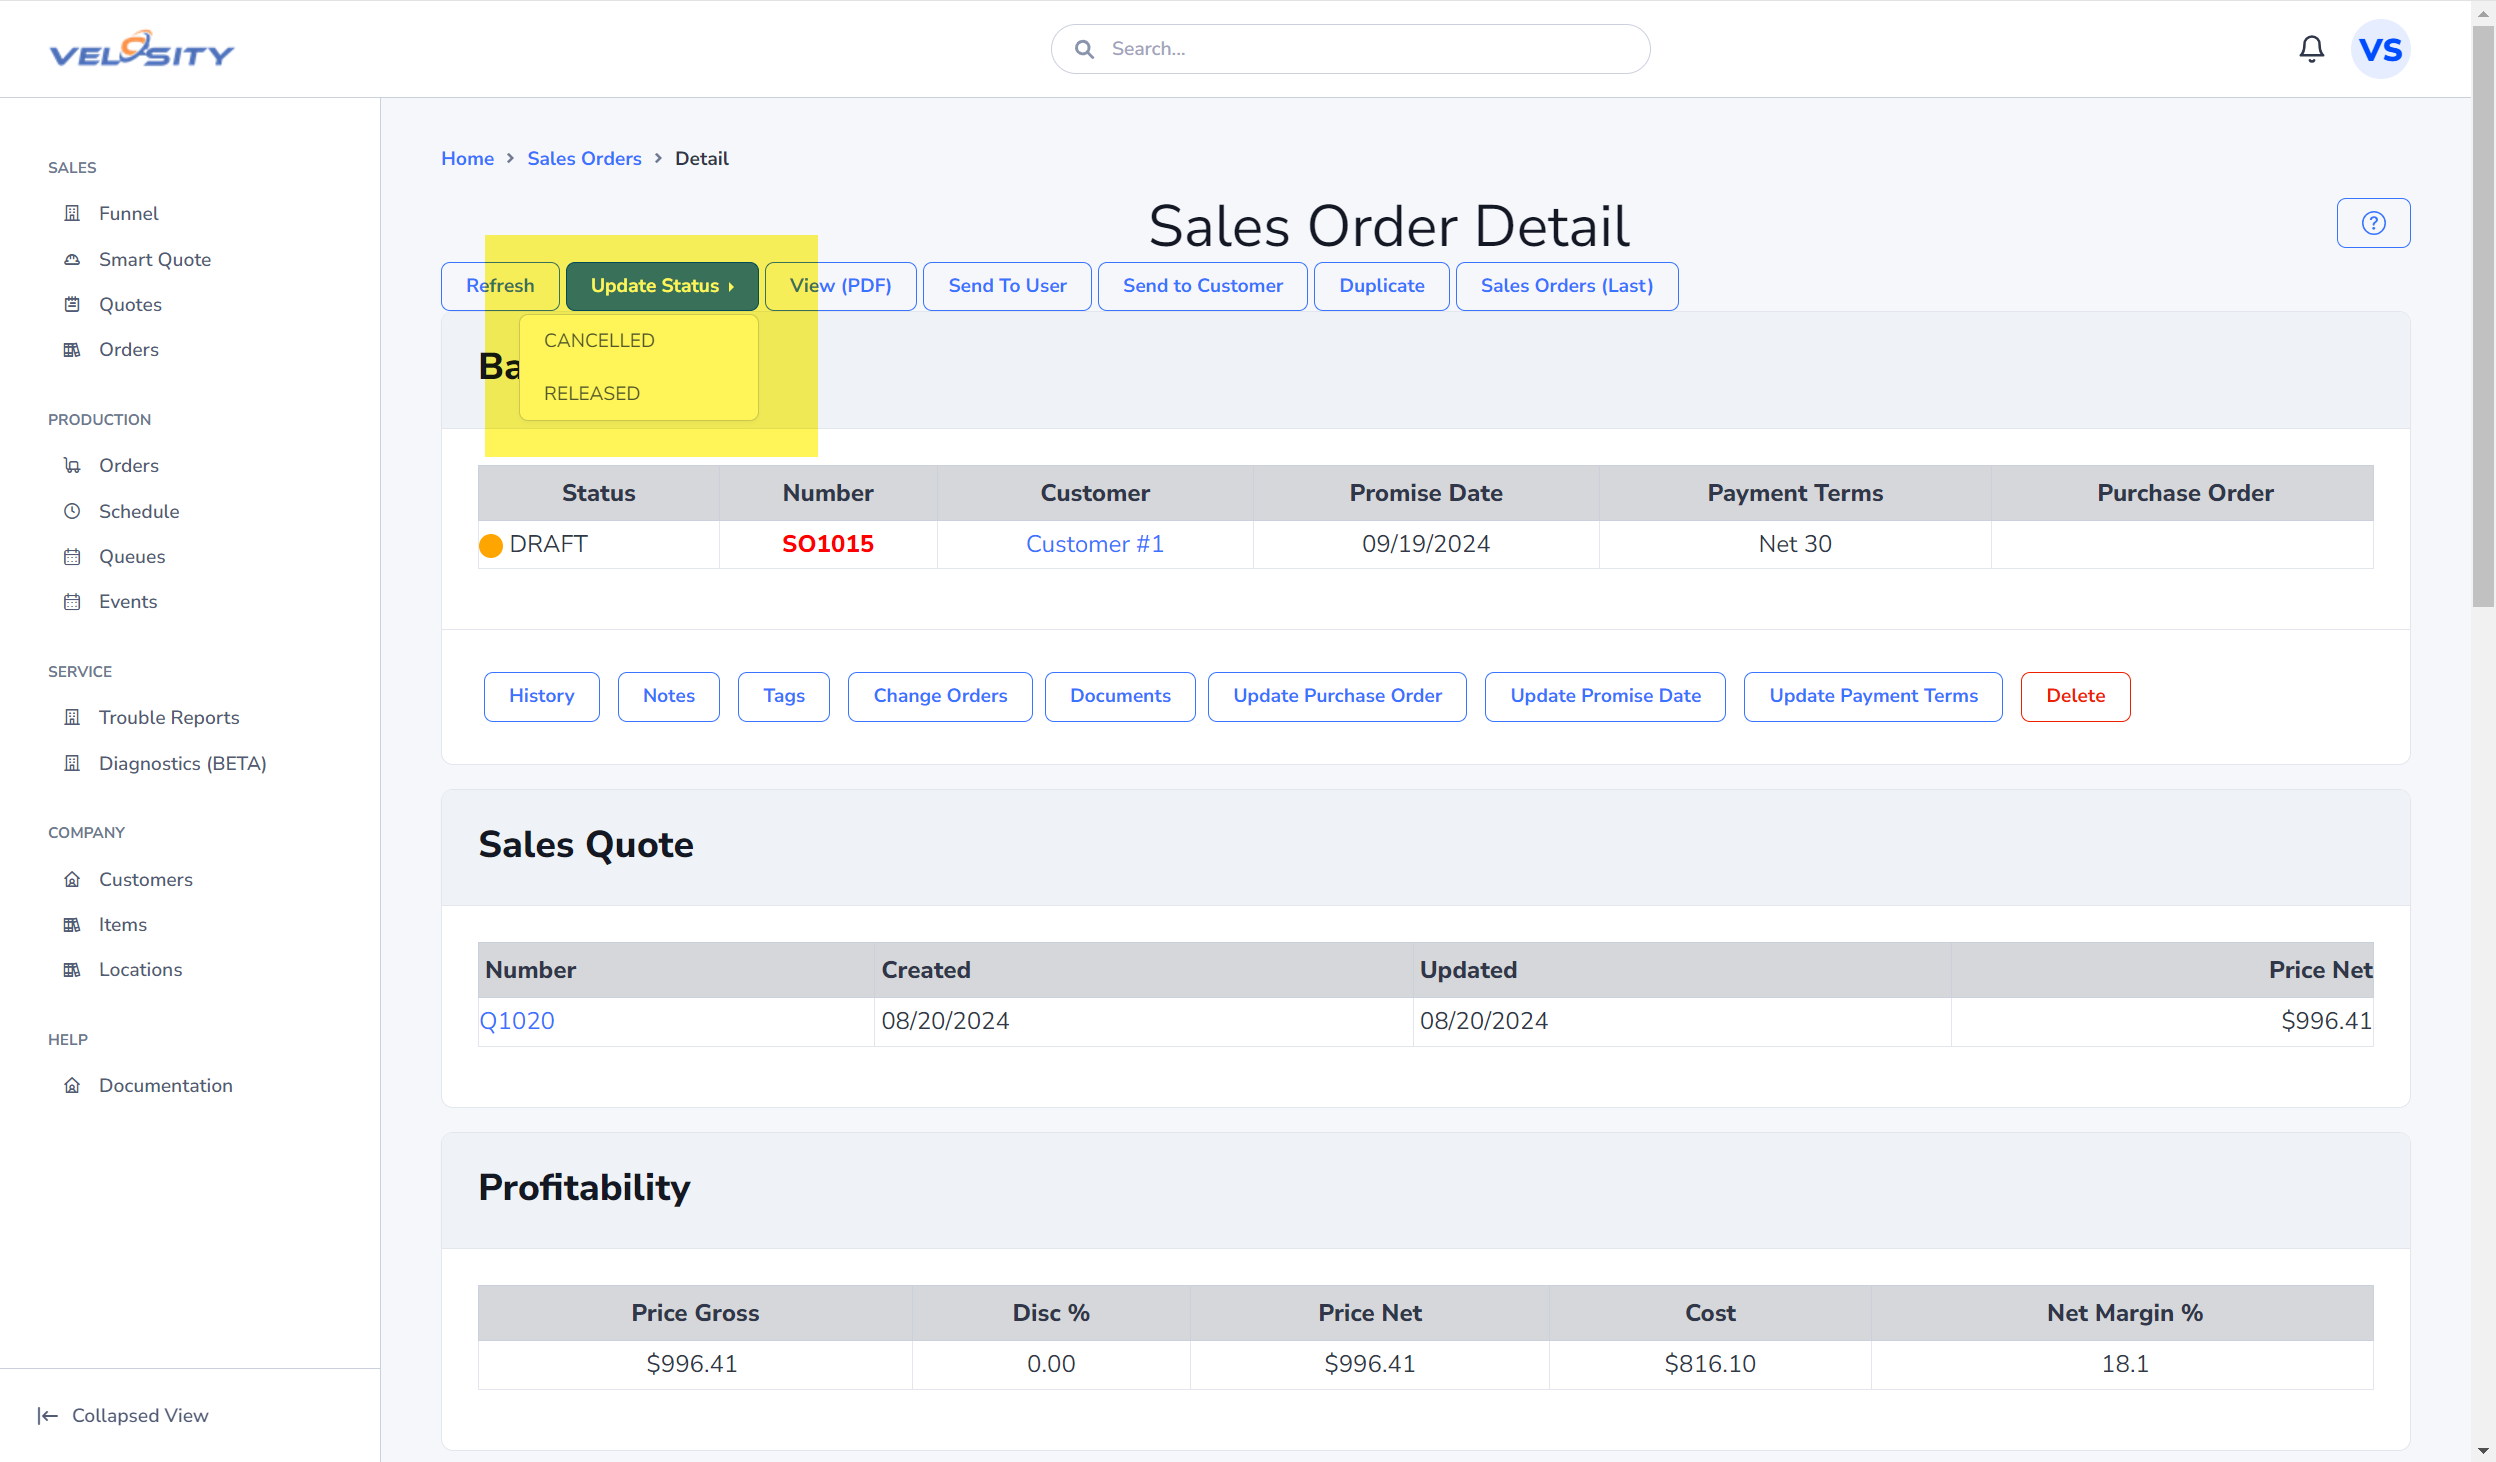Click the Sales Orders sidebar icon

72,349
